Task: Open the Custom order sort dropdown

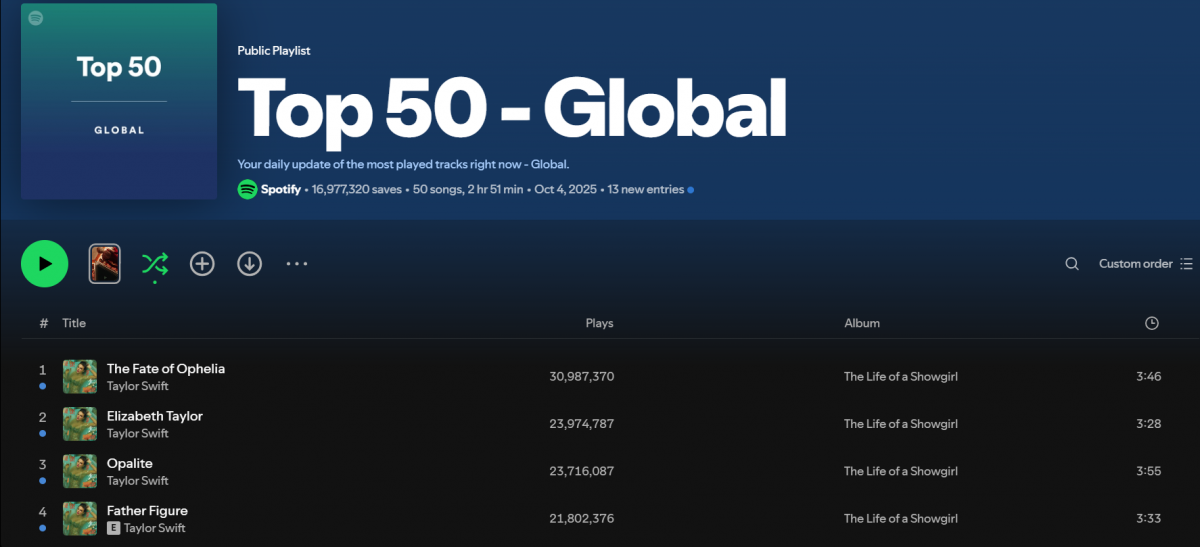Action: click(x=1145, y=264)
